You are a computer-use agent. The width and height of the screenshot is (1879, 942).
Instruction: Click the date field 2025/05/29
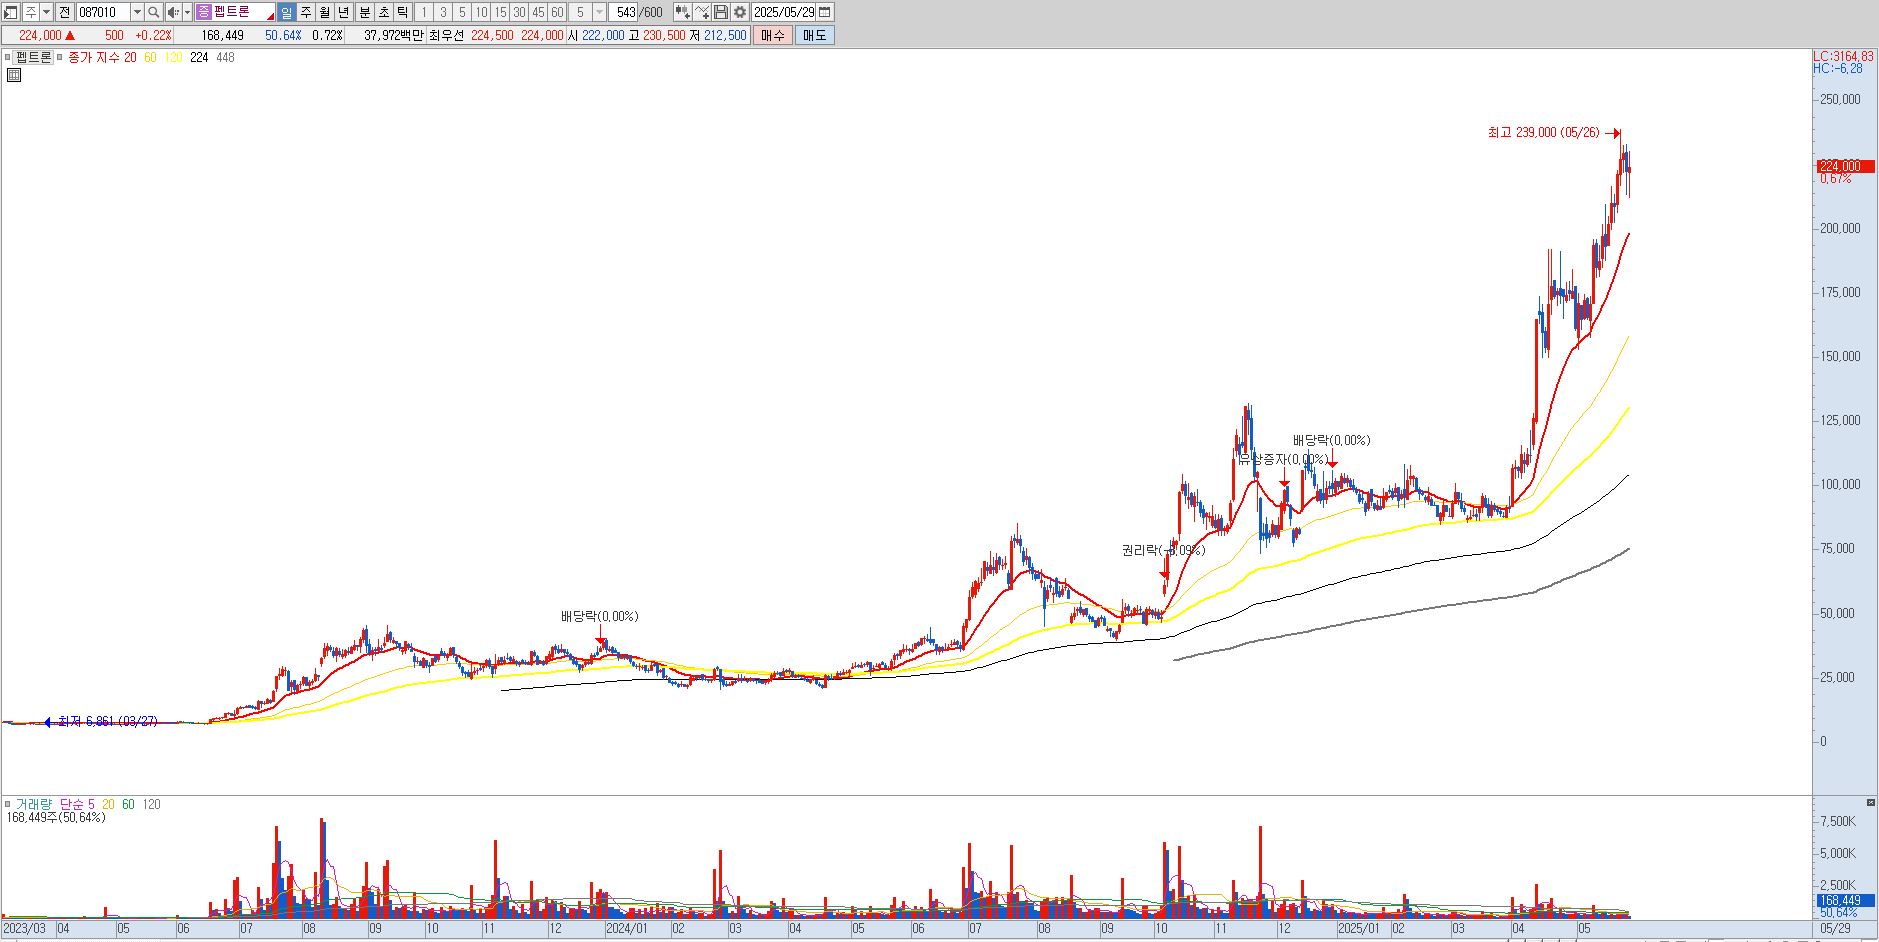pyautogui.click(x=784, y=12)
